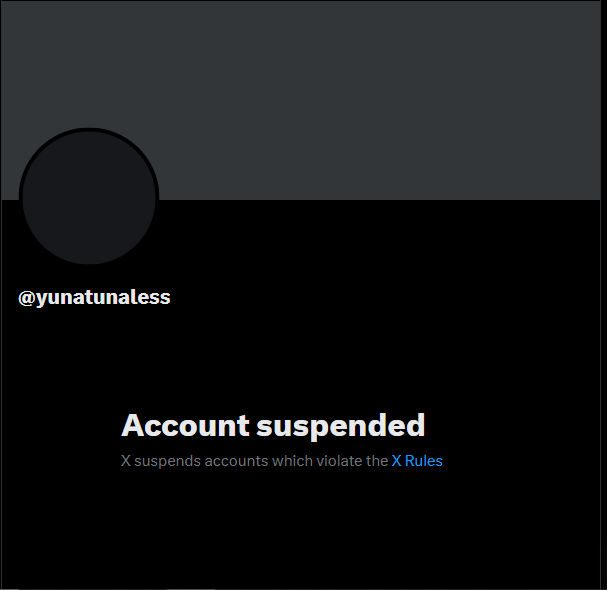Click the Account suspended heading

pyautogui.click(x=273, y=425)
